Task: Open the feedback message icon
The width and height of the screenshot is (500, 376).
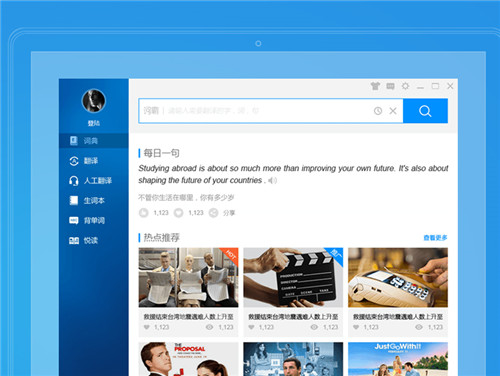Action: pyautogui.click(x=390, y=86)
